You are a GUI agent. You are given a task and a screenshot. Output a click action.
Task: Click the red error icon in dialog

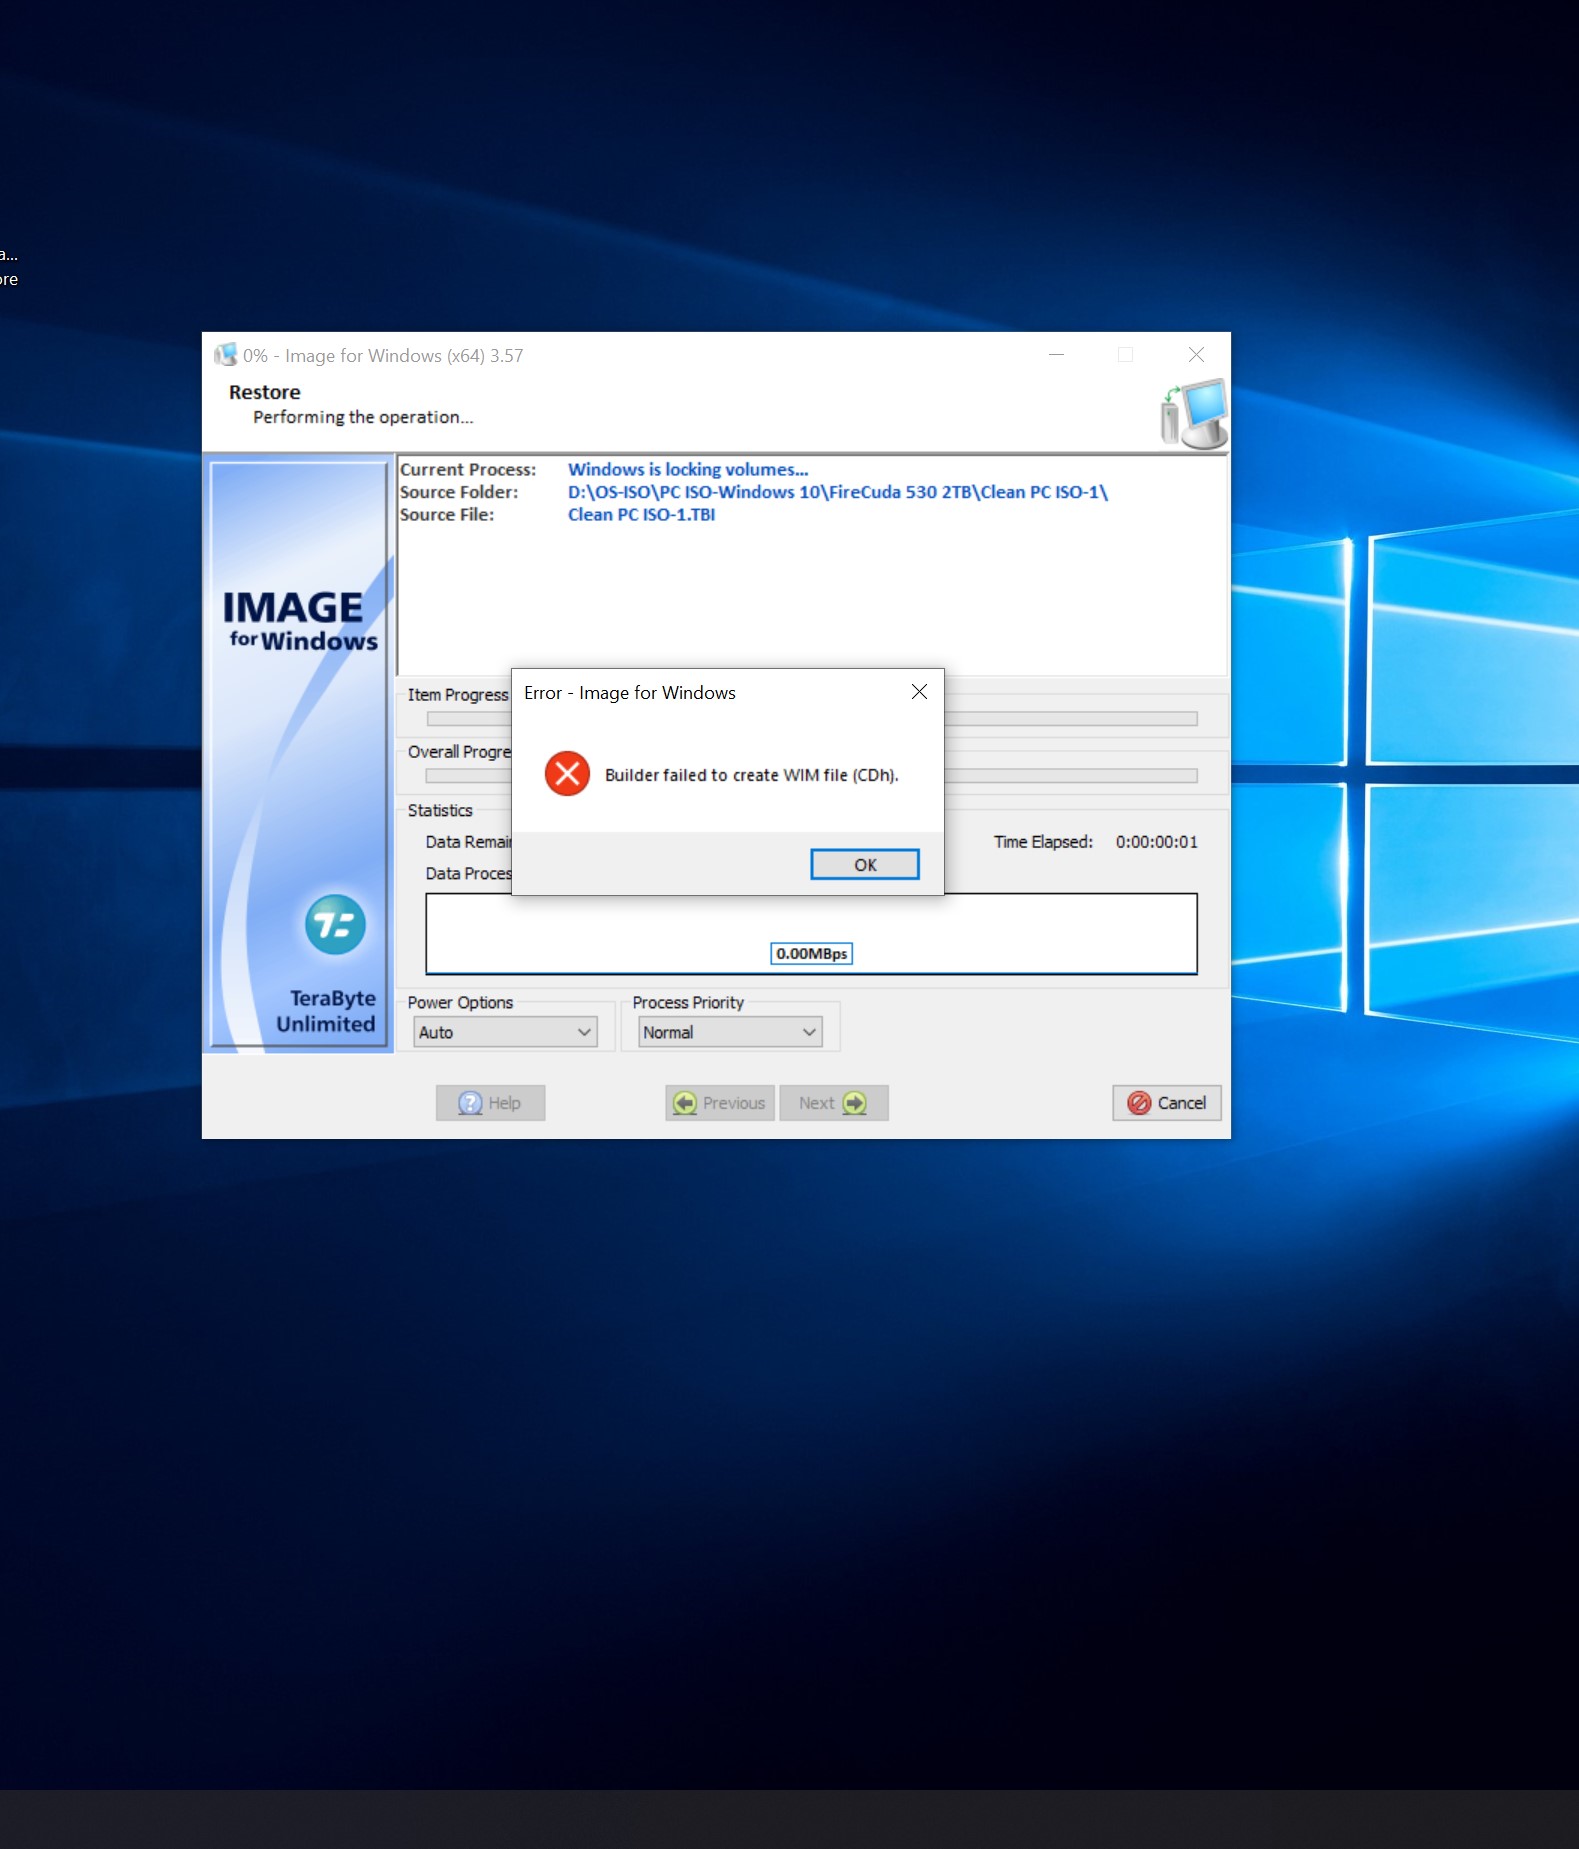[x=567, y=774]
